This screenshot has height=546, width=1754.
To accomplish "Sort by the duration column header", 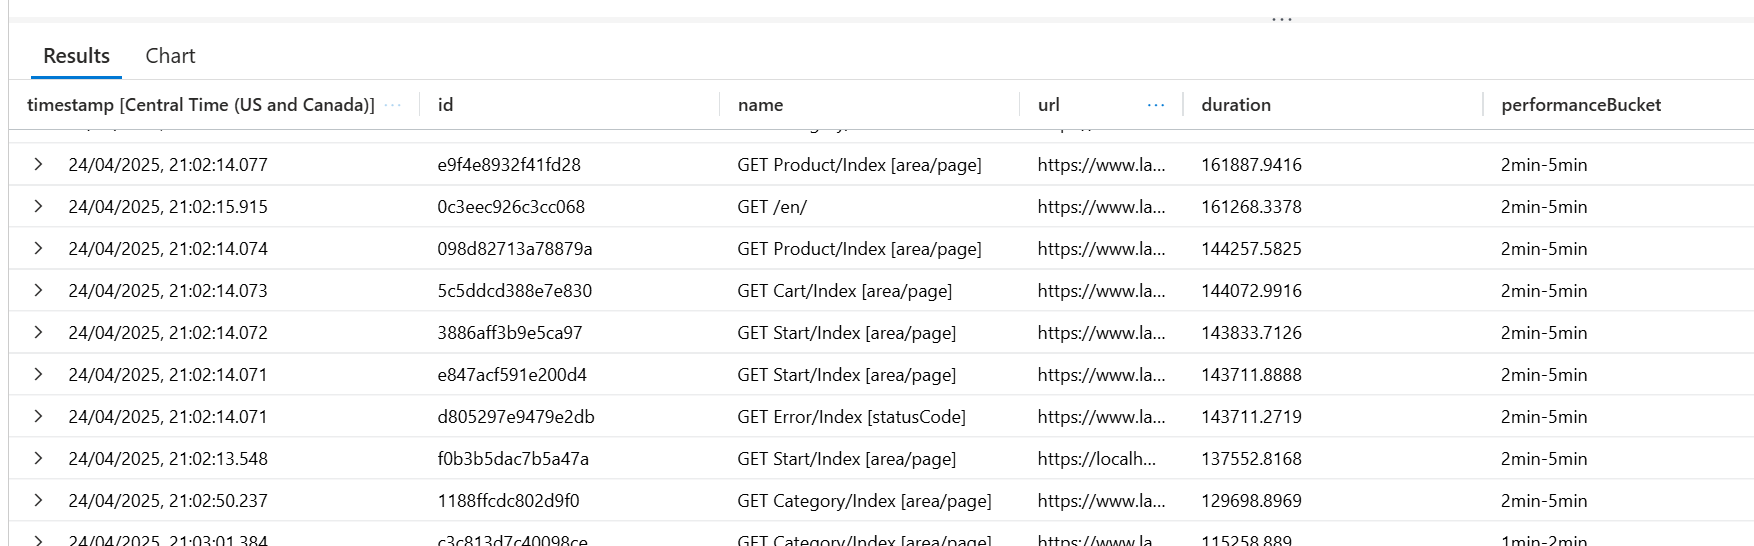I will pyautogui.click(x=1236, y=105).
